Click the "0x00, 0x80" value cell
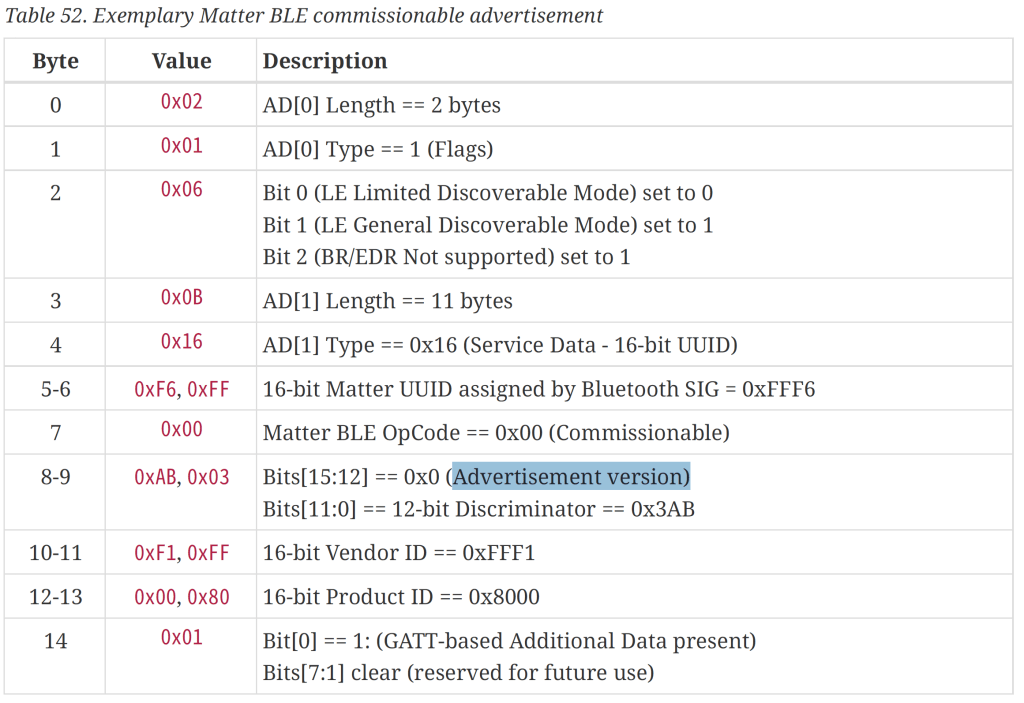Viewport: 1024px width, 703px height. click(181, 597)
